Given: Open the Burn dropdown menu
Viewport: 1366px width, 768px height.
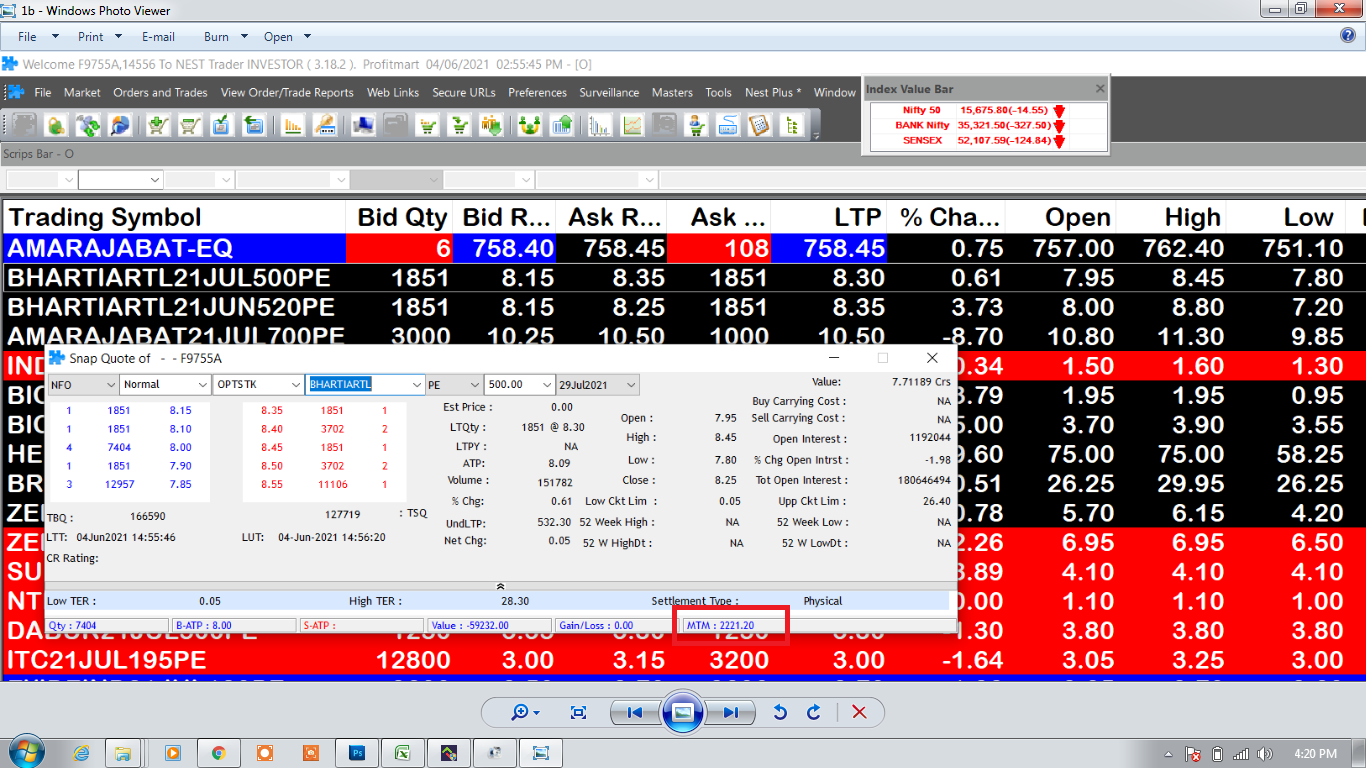Looking at the screenshot, I should tap(225, 36).
